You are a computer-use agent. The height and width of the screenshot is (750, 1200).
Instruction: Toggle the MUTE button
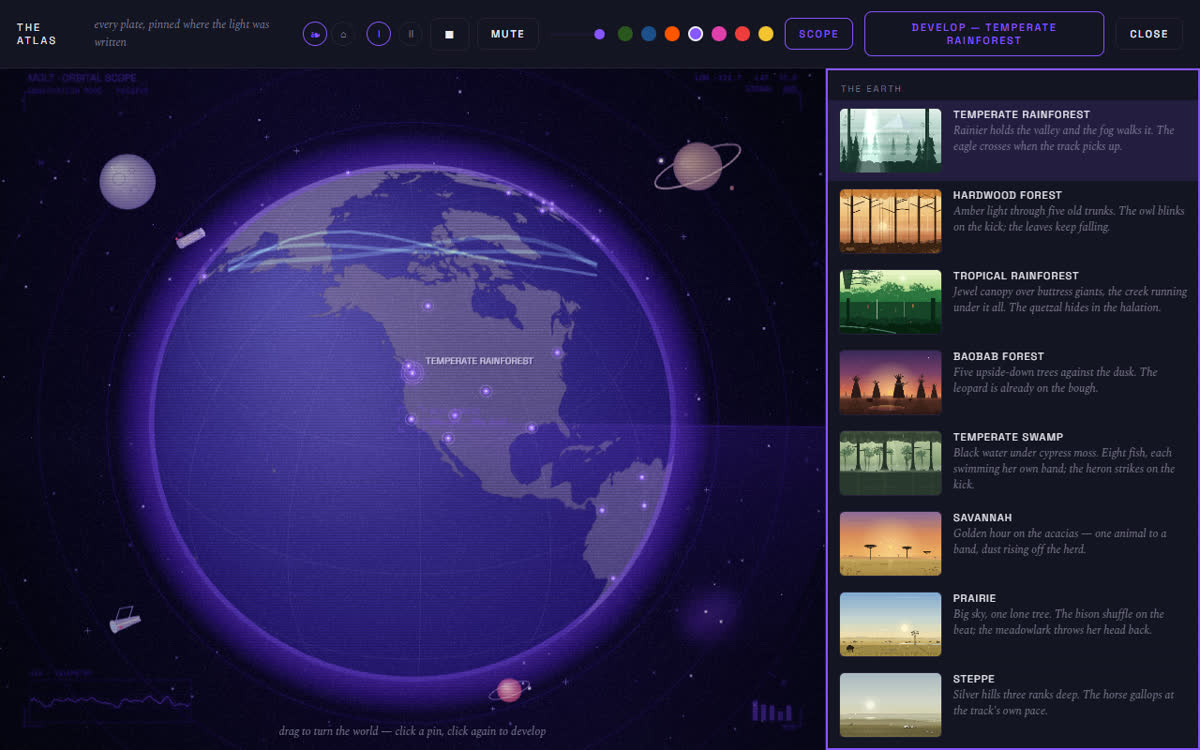(x=508, y=34)
